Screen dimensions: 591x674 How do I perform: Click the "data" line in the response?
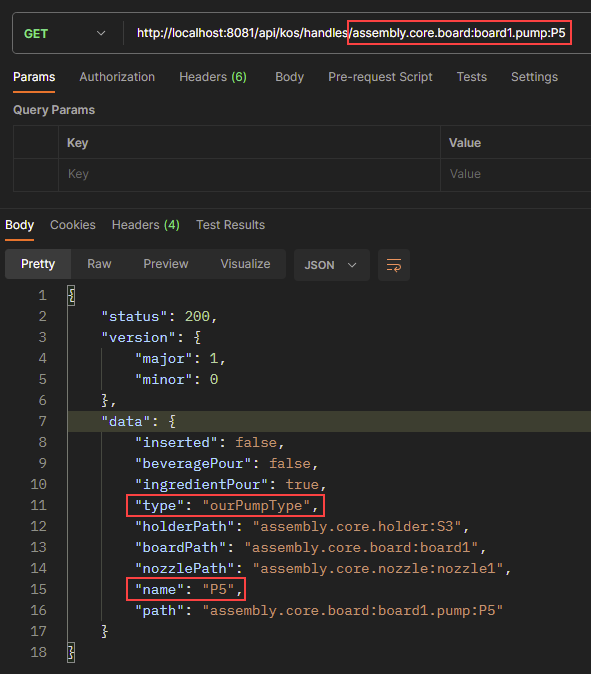pyautogui.click(x=138, y=422)
